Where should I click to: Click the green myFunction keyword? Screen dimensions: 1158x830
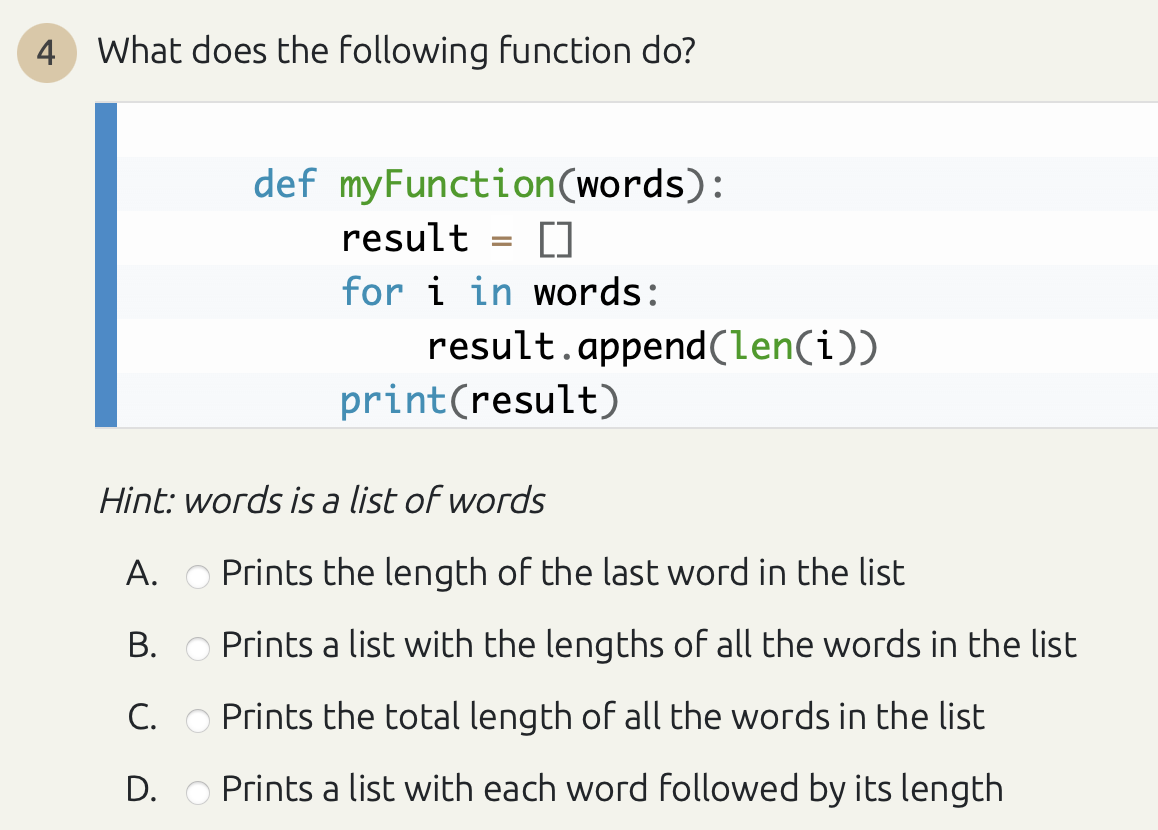(x=449, y=184)
